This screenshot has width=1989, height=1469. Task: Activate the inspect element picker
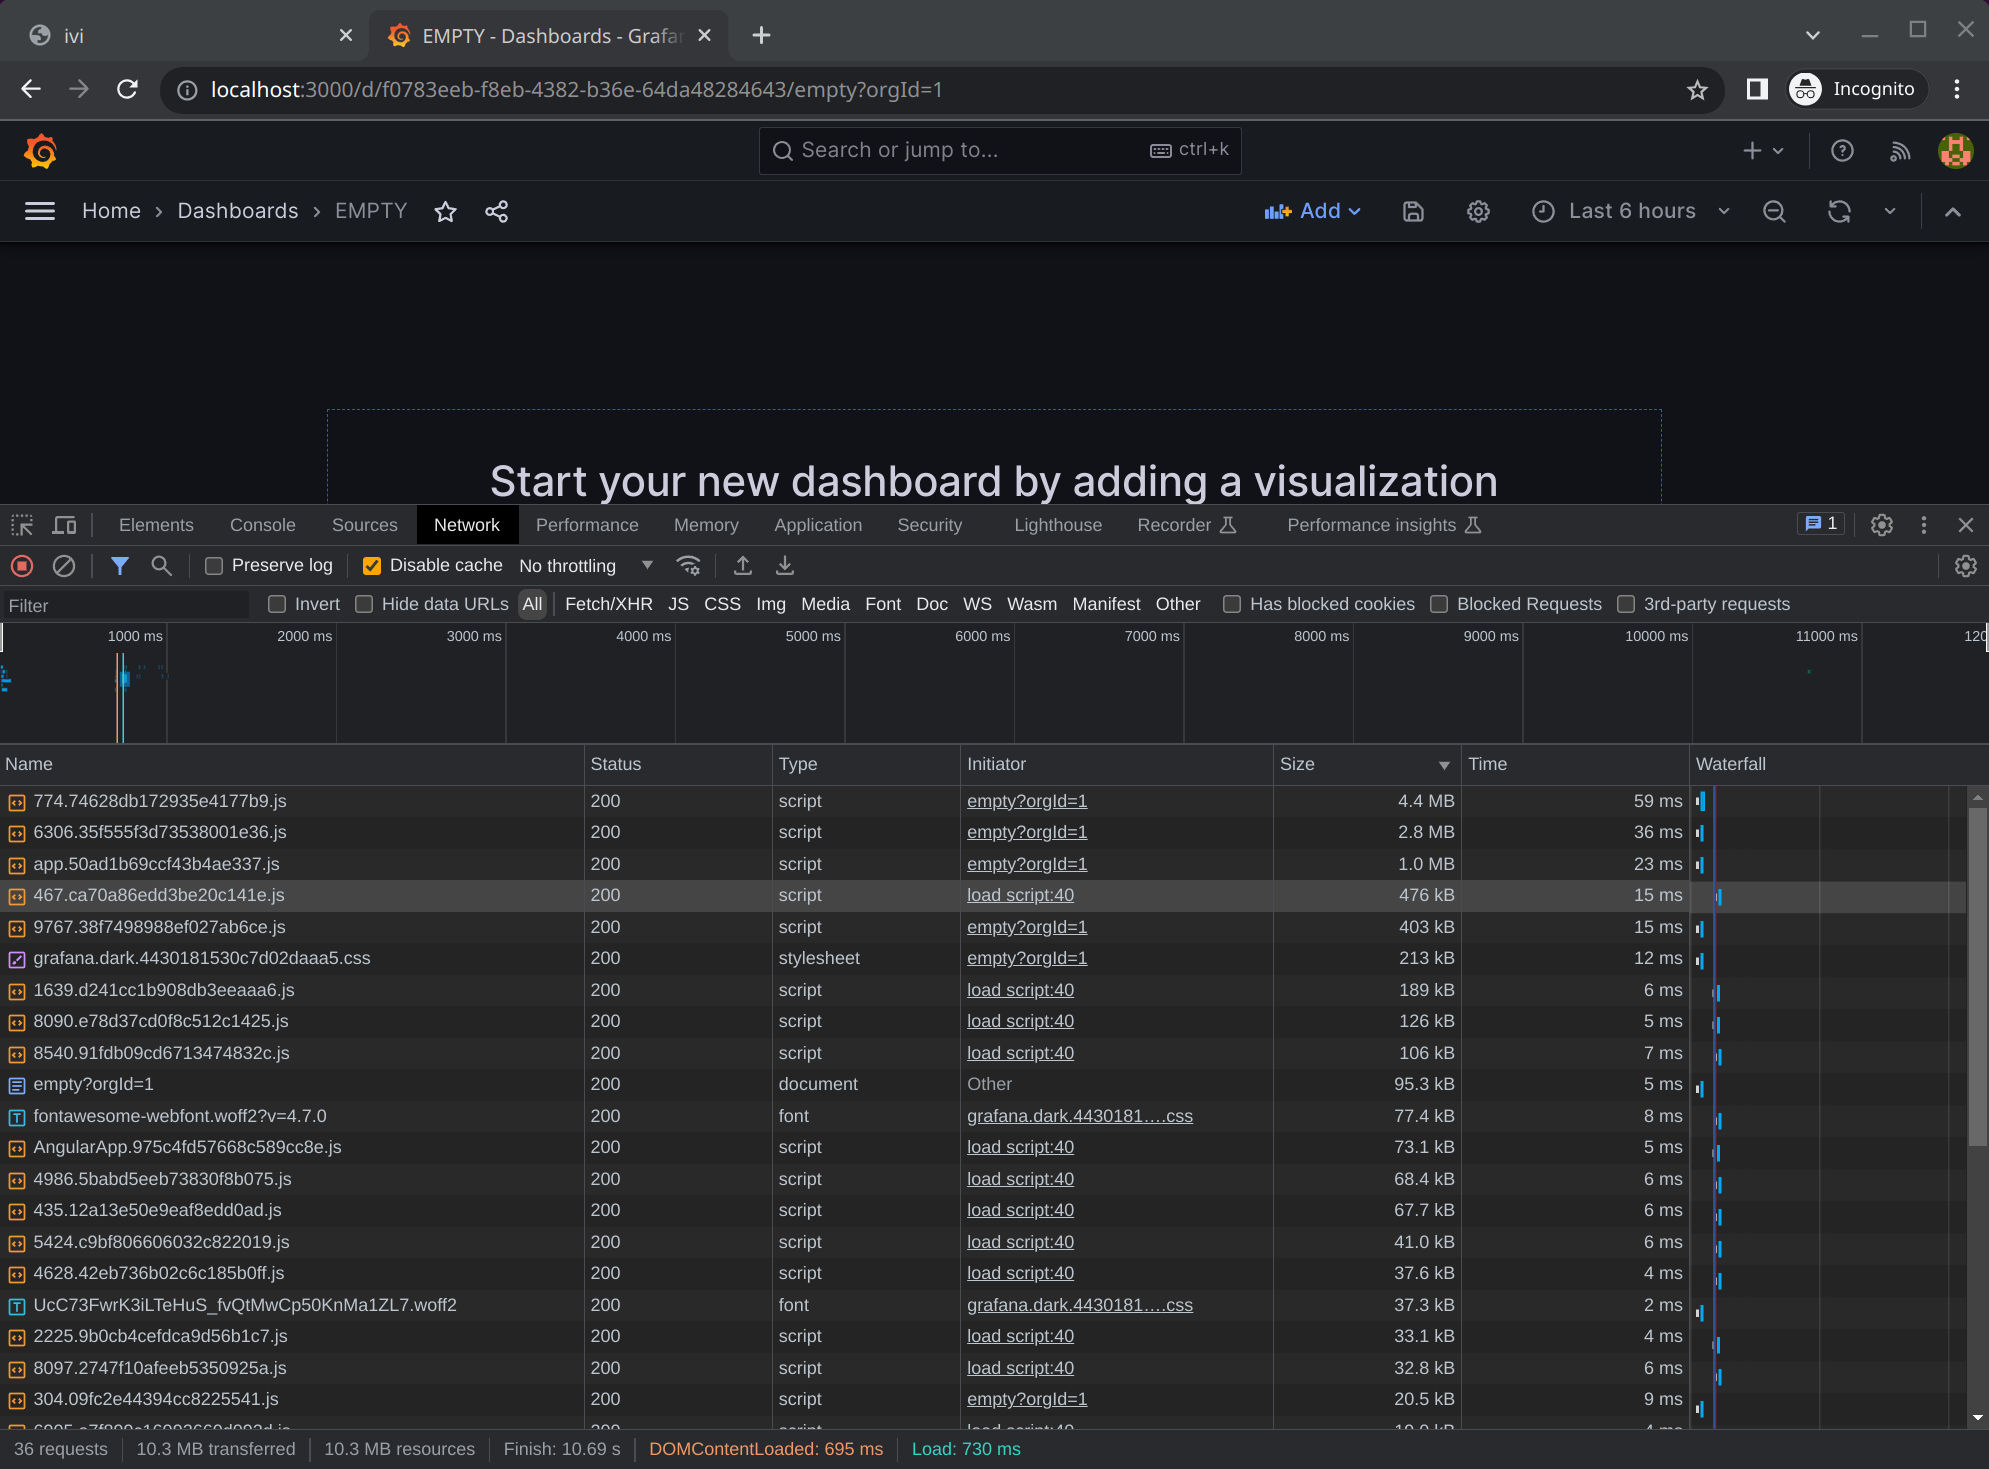[x=22, y=525]
